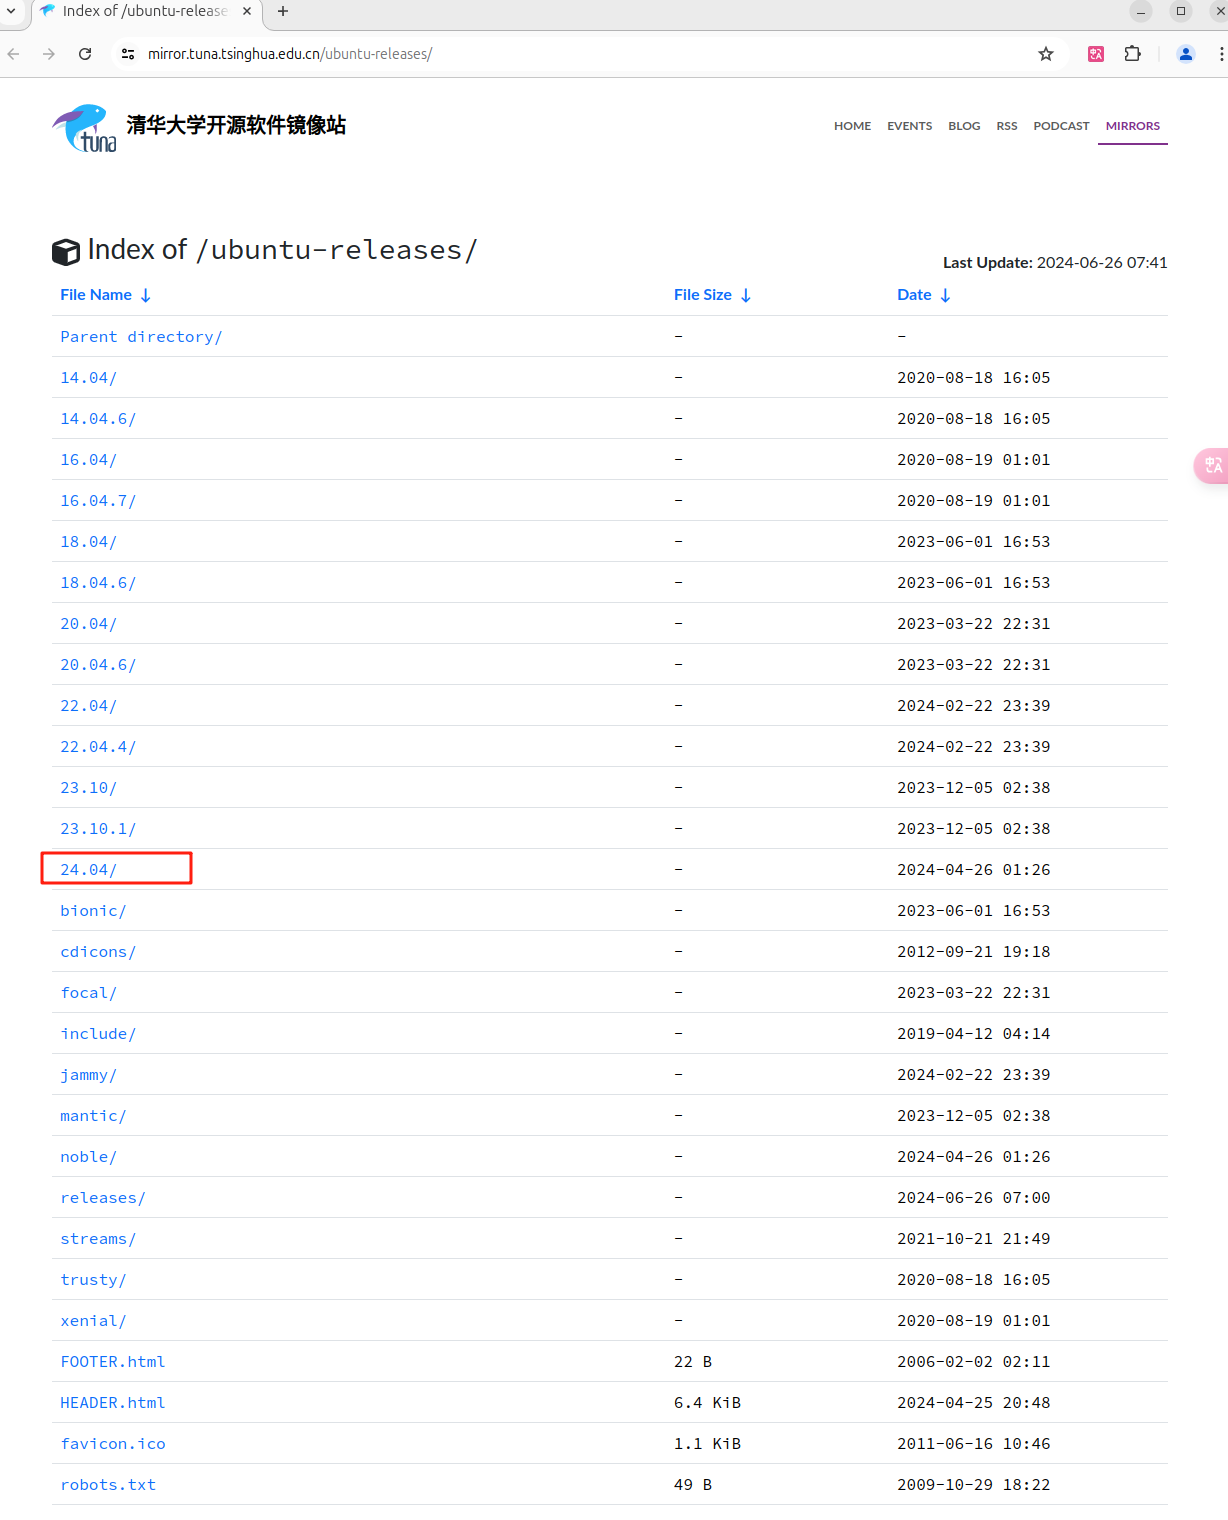Bookmark this page with the star icon

click(x=1046, y=54)
